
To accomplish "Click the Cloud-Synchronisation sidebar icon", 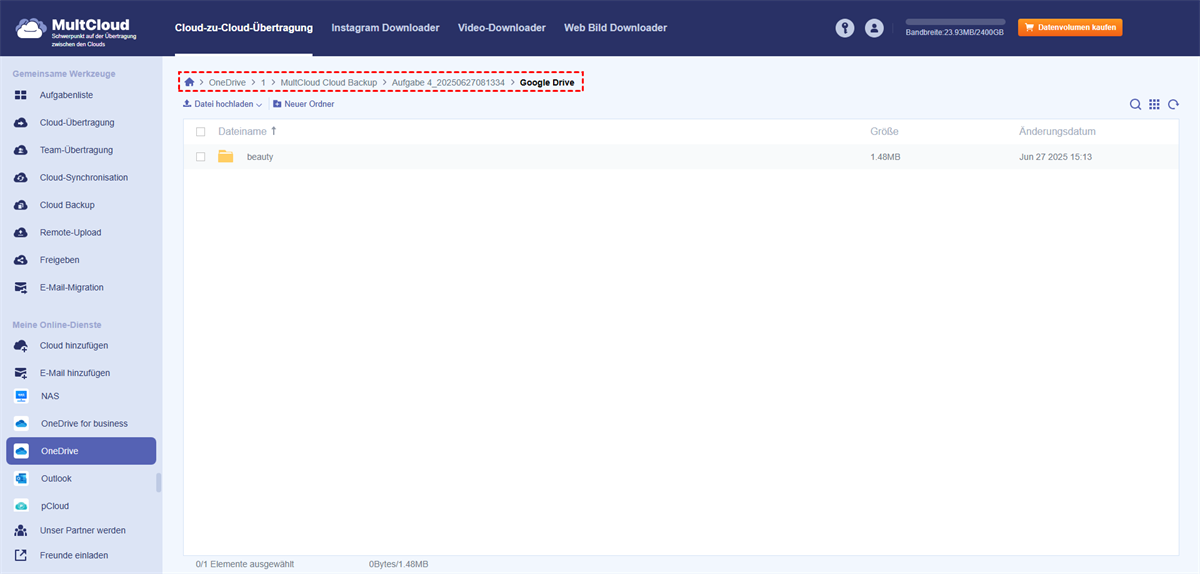I will click(20, 178).
